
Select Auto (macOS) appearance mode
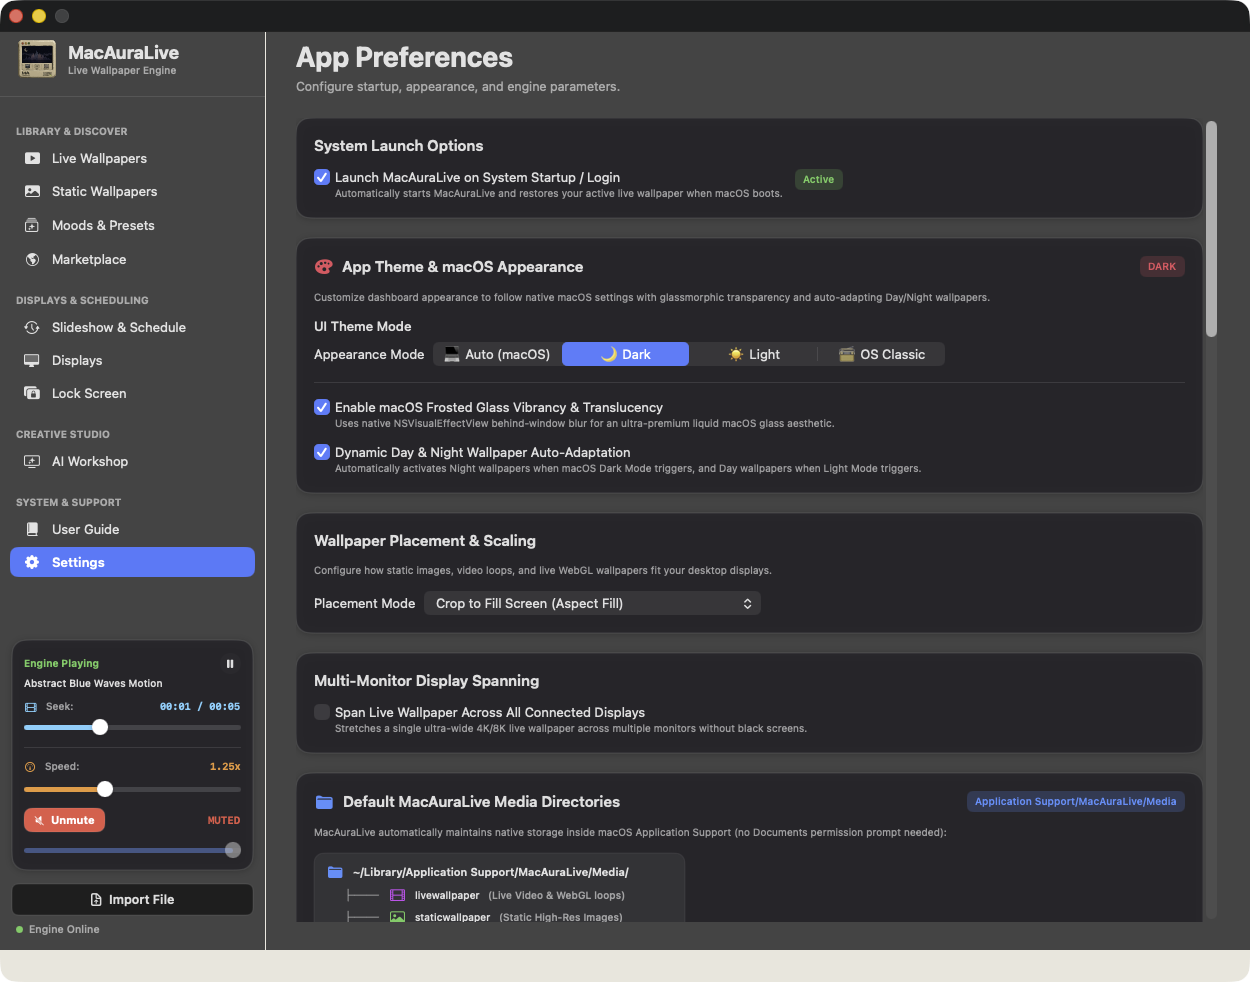(498, 354)
